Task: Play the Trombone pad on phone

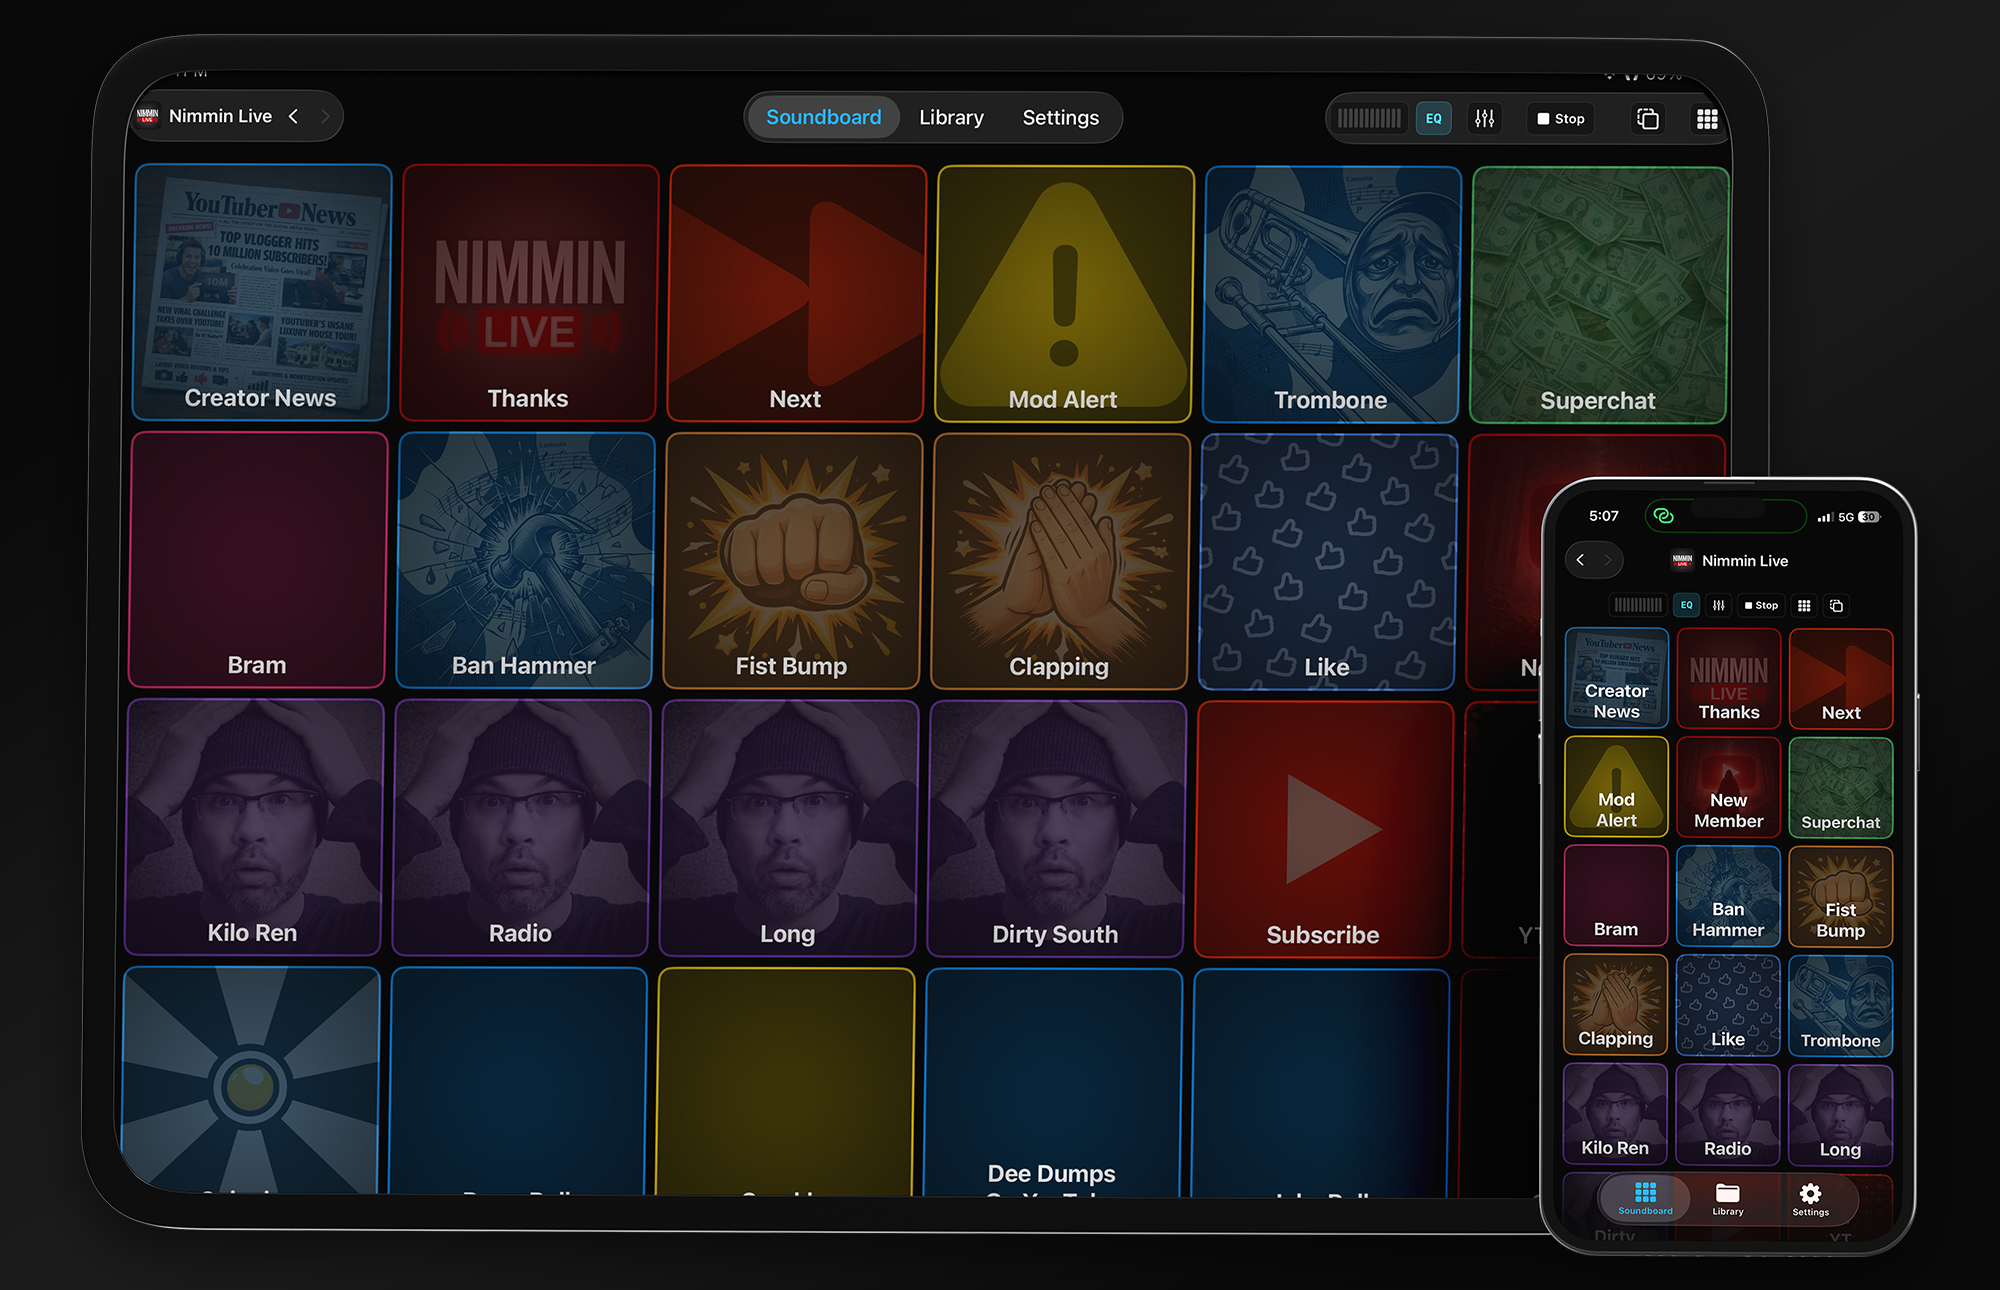Action: (x=1840, y=1005)
